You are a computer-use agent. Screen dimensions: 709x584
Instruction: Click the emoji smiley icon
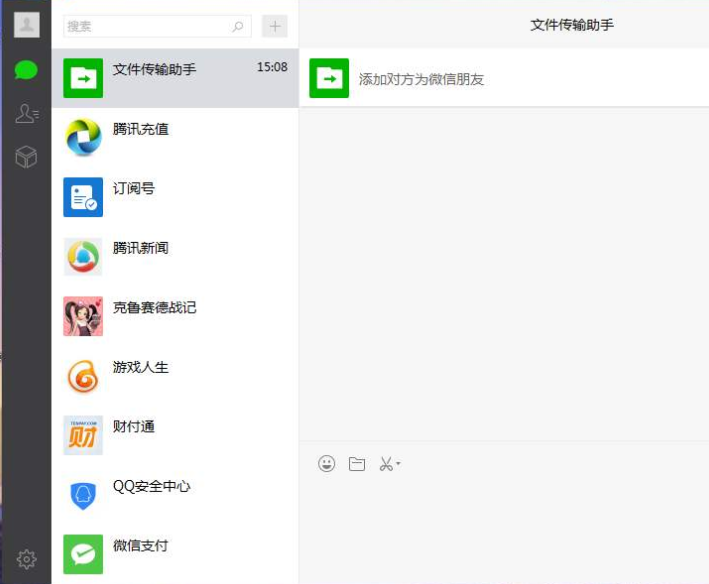[326, 464]
